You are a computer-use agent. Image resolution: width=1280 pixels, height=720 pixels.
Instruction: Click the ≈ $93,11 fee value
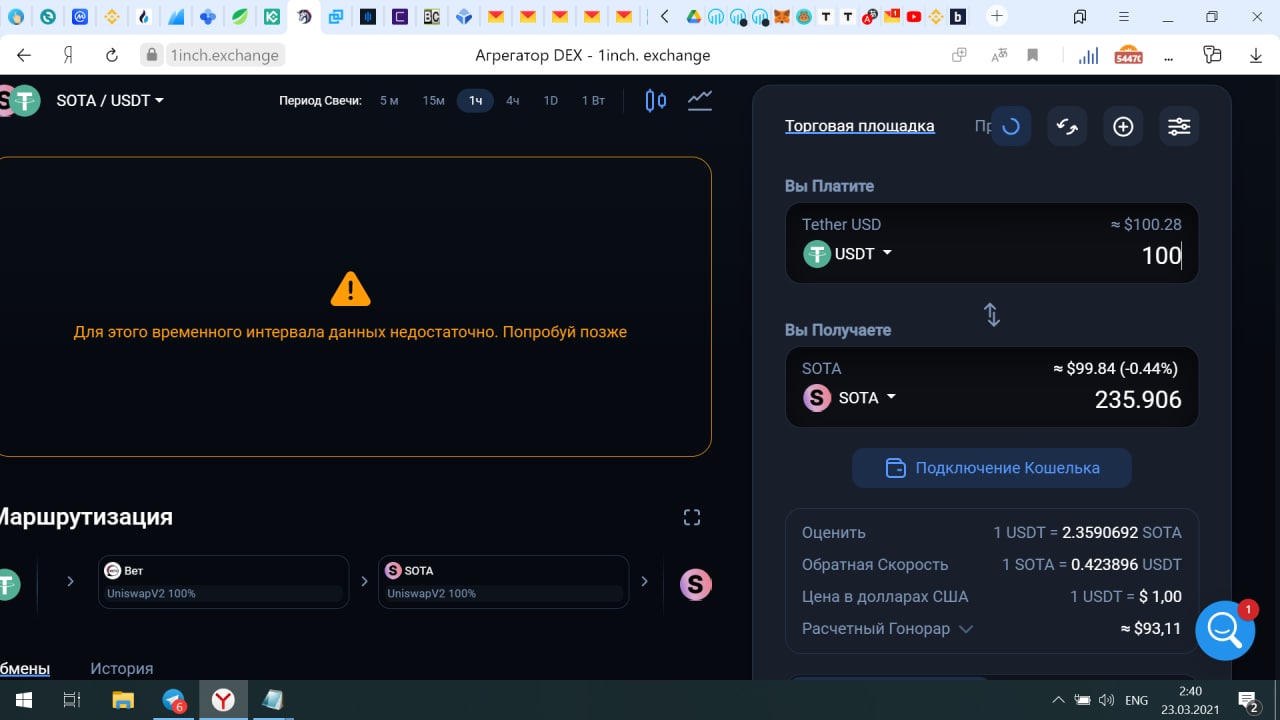click(1151, 629)
